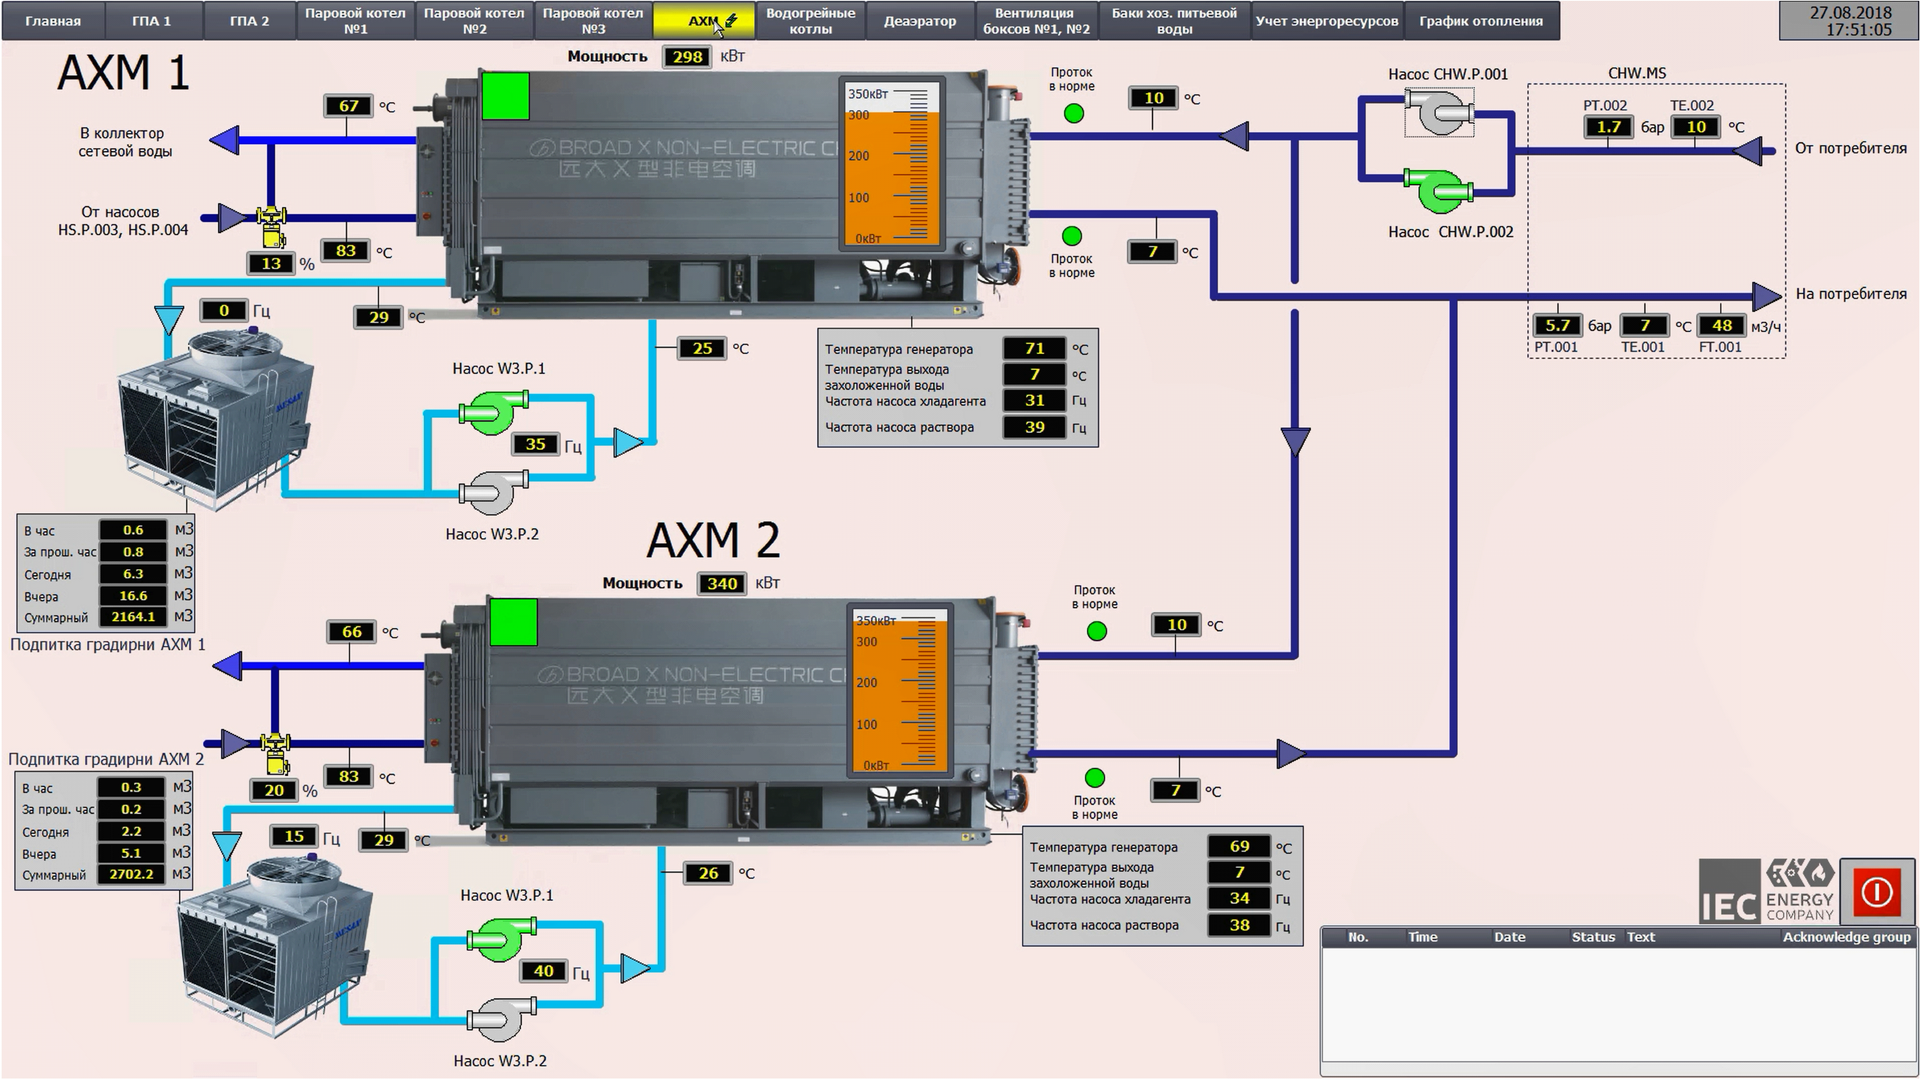Open AXM 2 yellow control valve
This screenshot has width=1920, height=1080.
(274, 753)
